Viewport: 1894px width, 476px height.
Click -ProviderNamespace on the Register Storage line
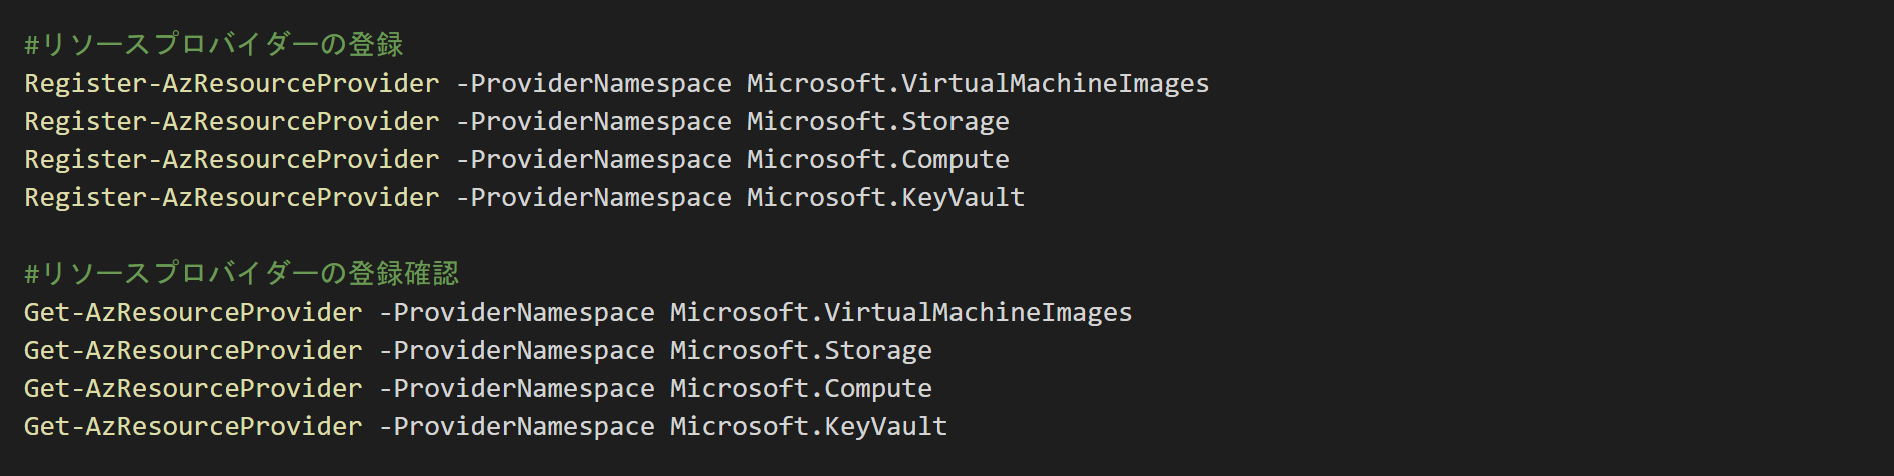[x=594, y=122]
